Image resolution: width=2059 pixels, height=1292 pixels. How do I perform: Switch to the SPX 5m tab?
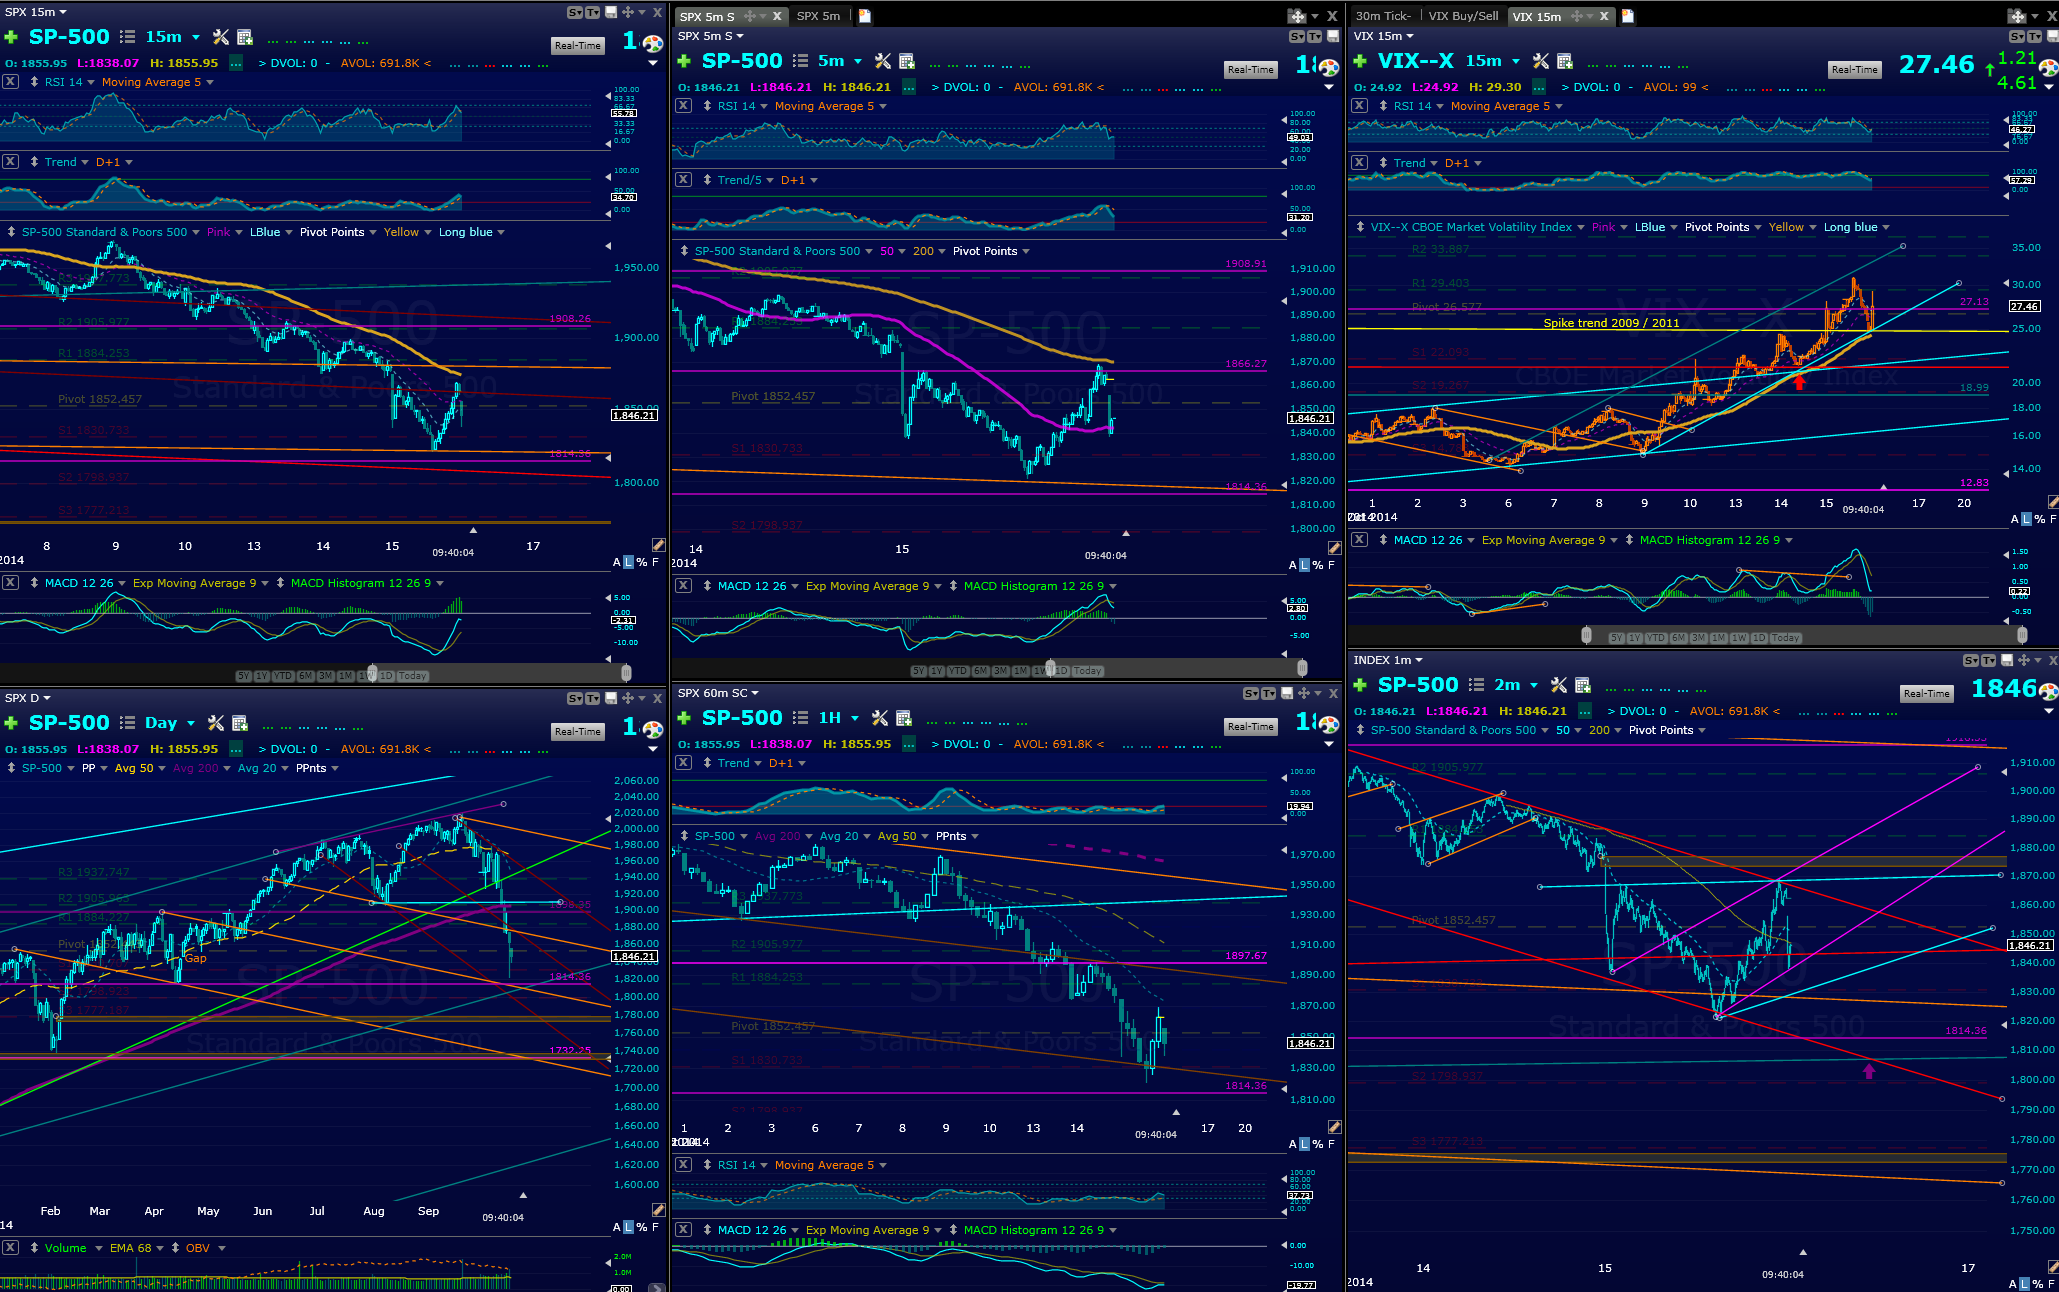tap(818, 16)
